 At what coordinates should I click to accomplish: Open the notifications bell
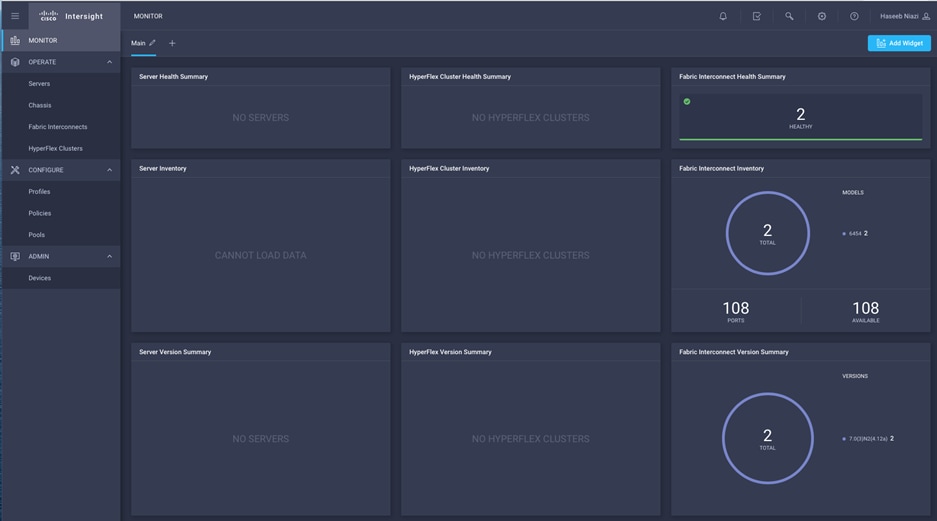[x=723, y=16]
